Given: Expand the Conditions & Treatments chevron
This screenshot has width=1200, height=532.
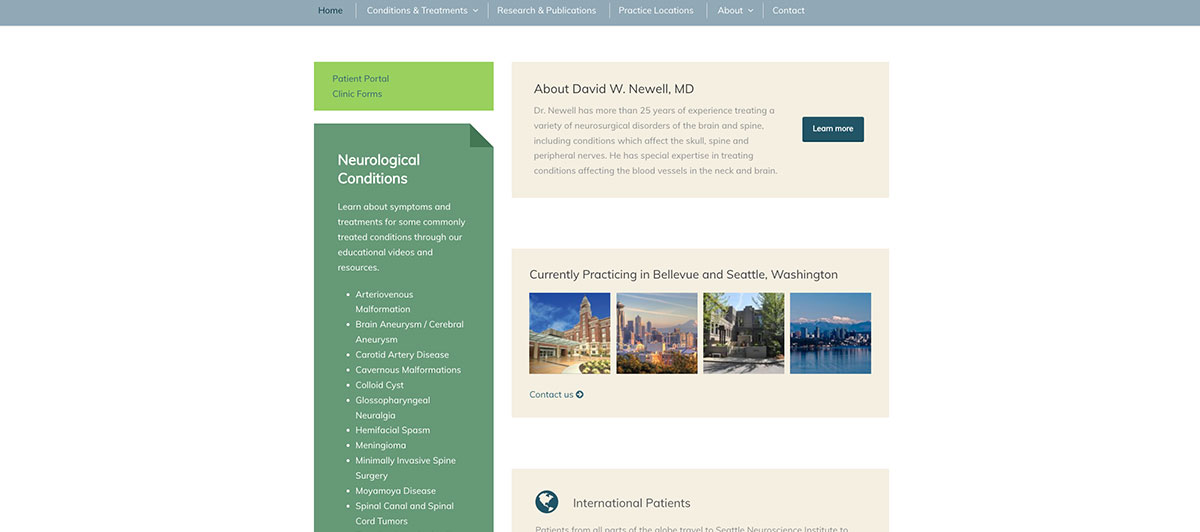Looking at the screenshot, I should point(475,11).
